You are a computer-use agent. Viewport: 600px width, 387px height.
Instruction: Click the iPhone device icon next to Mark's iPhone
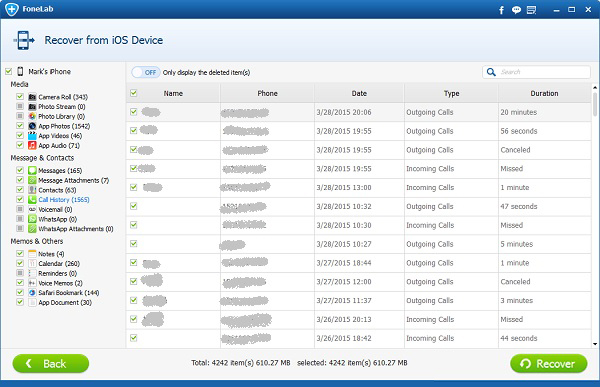20,71
